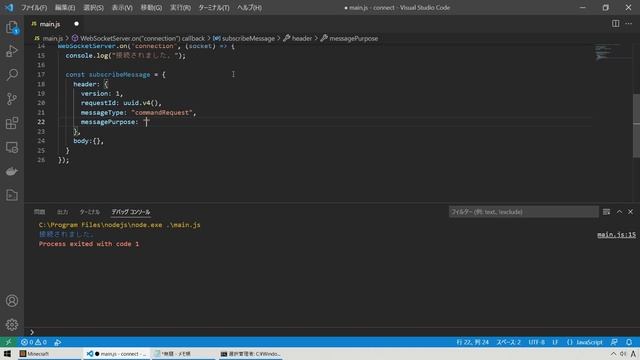Close the bottom panel
This screenshot has height=360, width=640.
(631, 211)
